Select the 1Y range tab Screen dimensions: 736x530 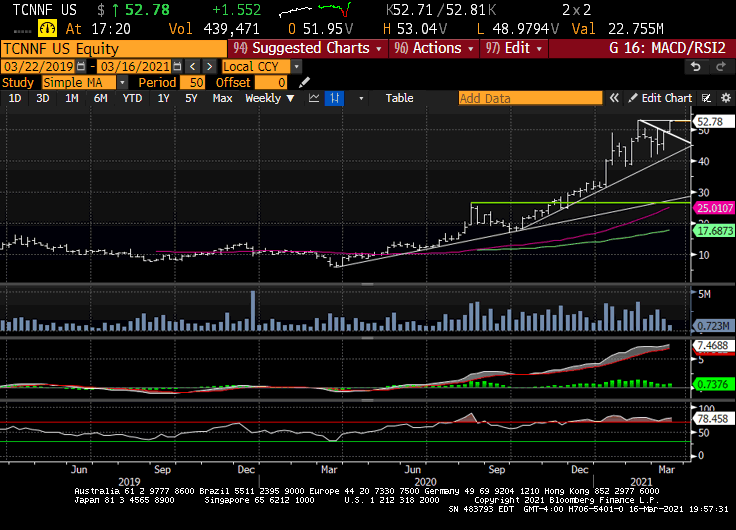coord(163,98)
